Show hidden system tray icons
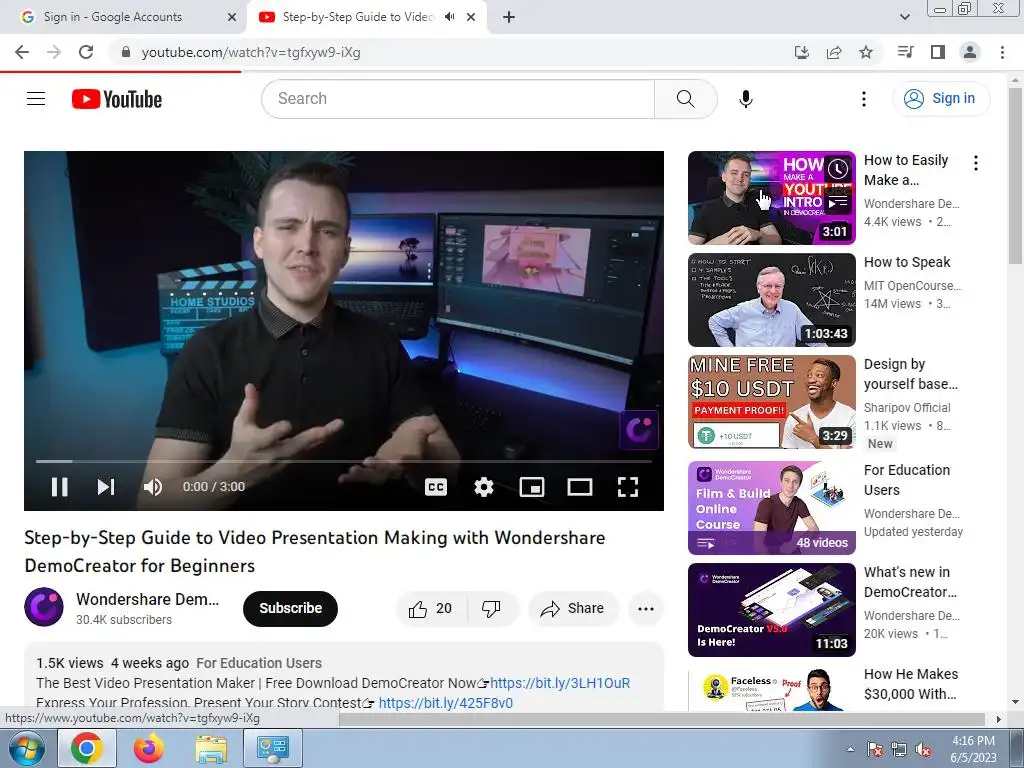This screenshot has height=768, width=1024. [x=850, y=750]
